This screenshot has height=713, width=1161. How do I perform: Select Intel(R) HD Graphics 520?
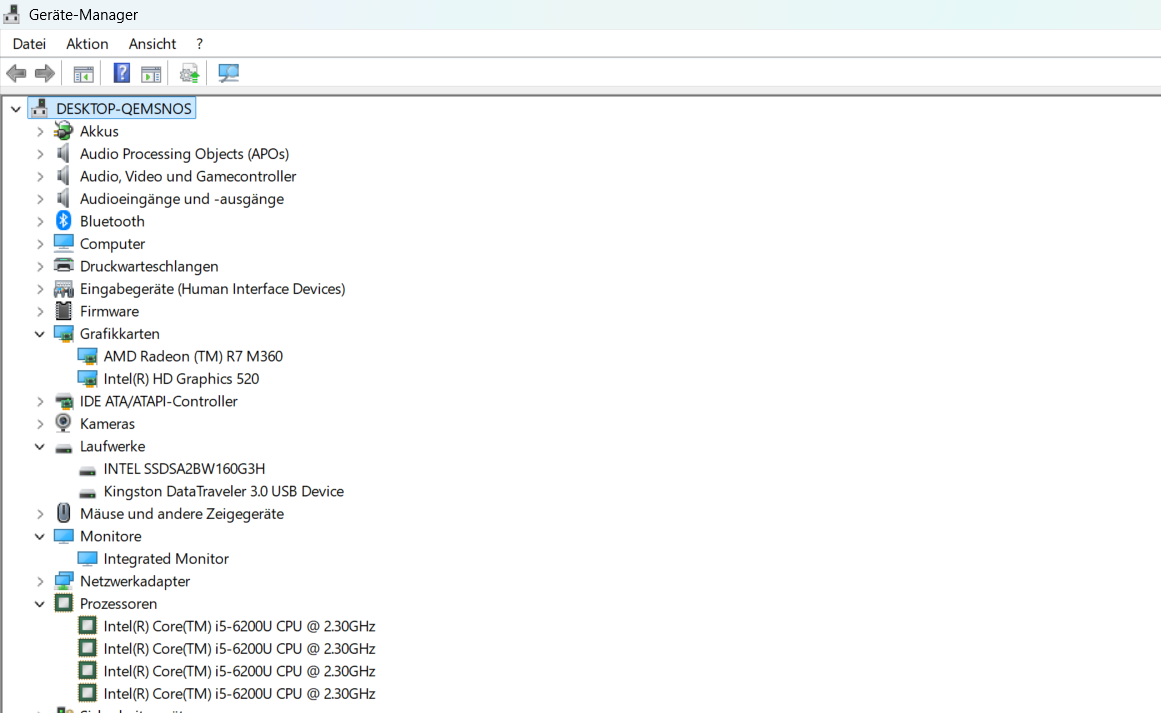(181, 378)
